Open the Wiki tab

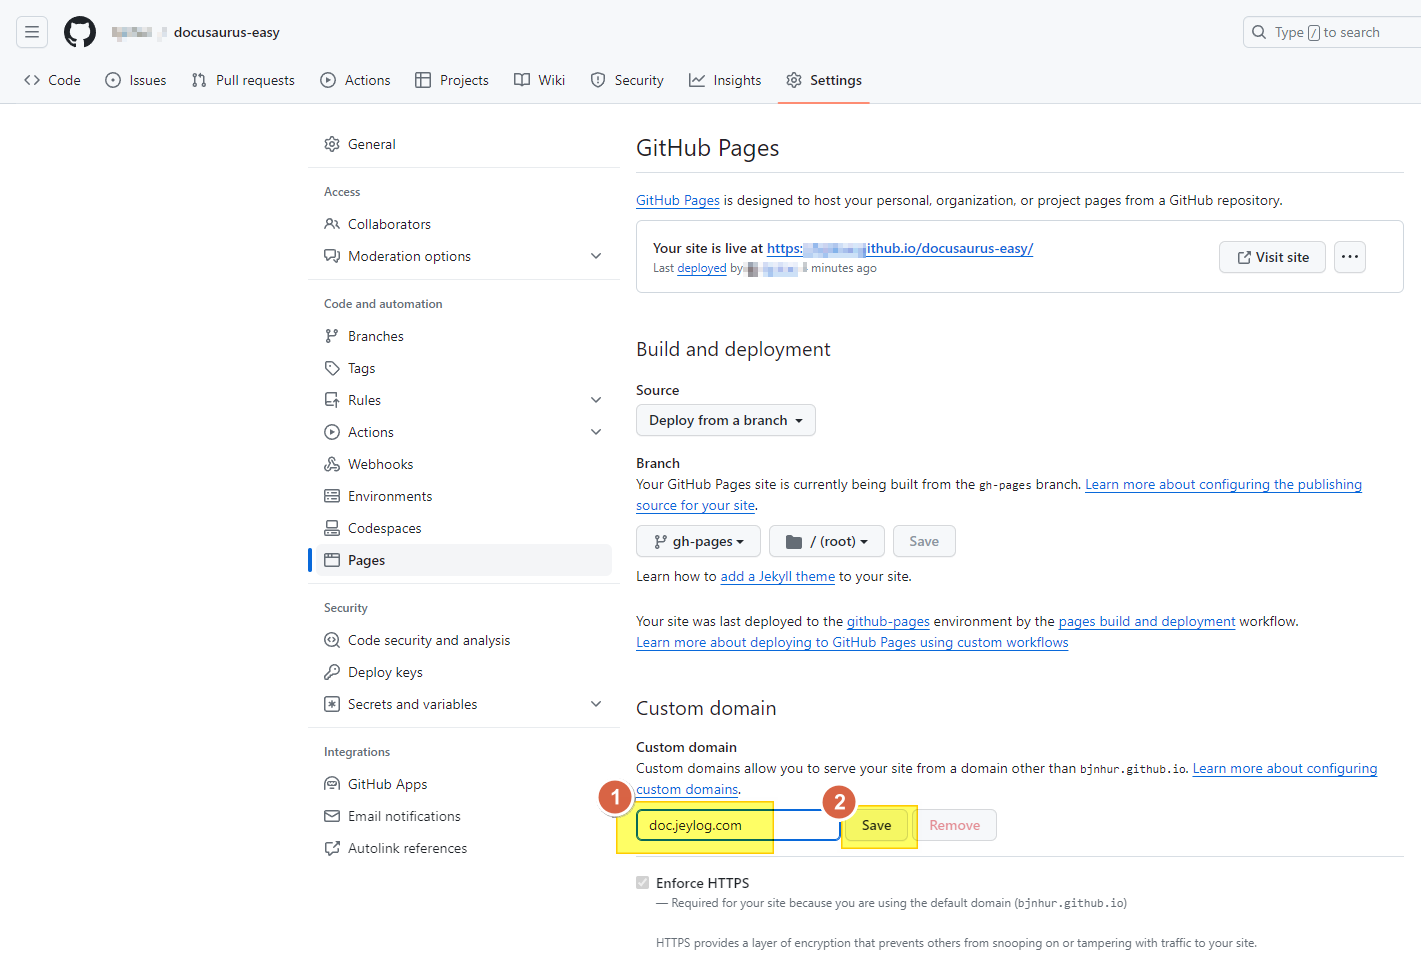click(x=540, y=80)
